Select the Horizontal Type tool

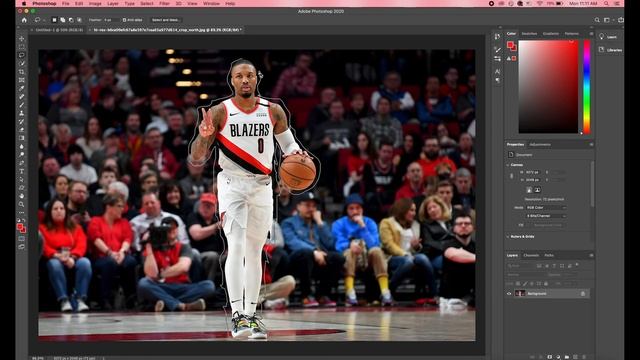(x=22, y=171)
